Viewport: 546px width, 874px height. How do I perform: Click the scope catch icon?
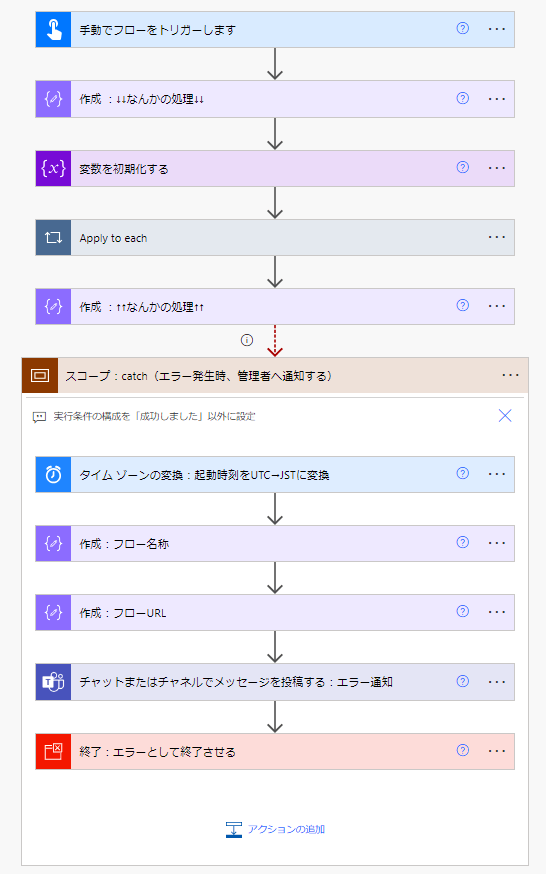(40, 376)
